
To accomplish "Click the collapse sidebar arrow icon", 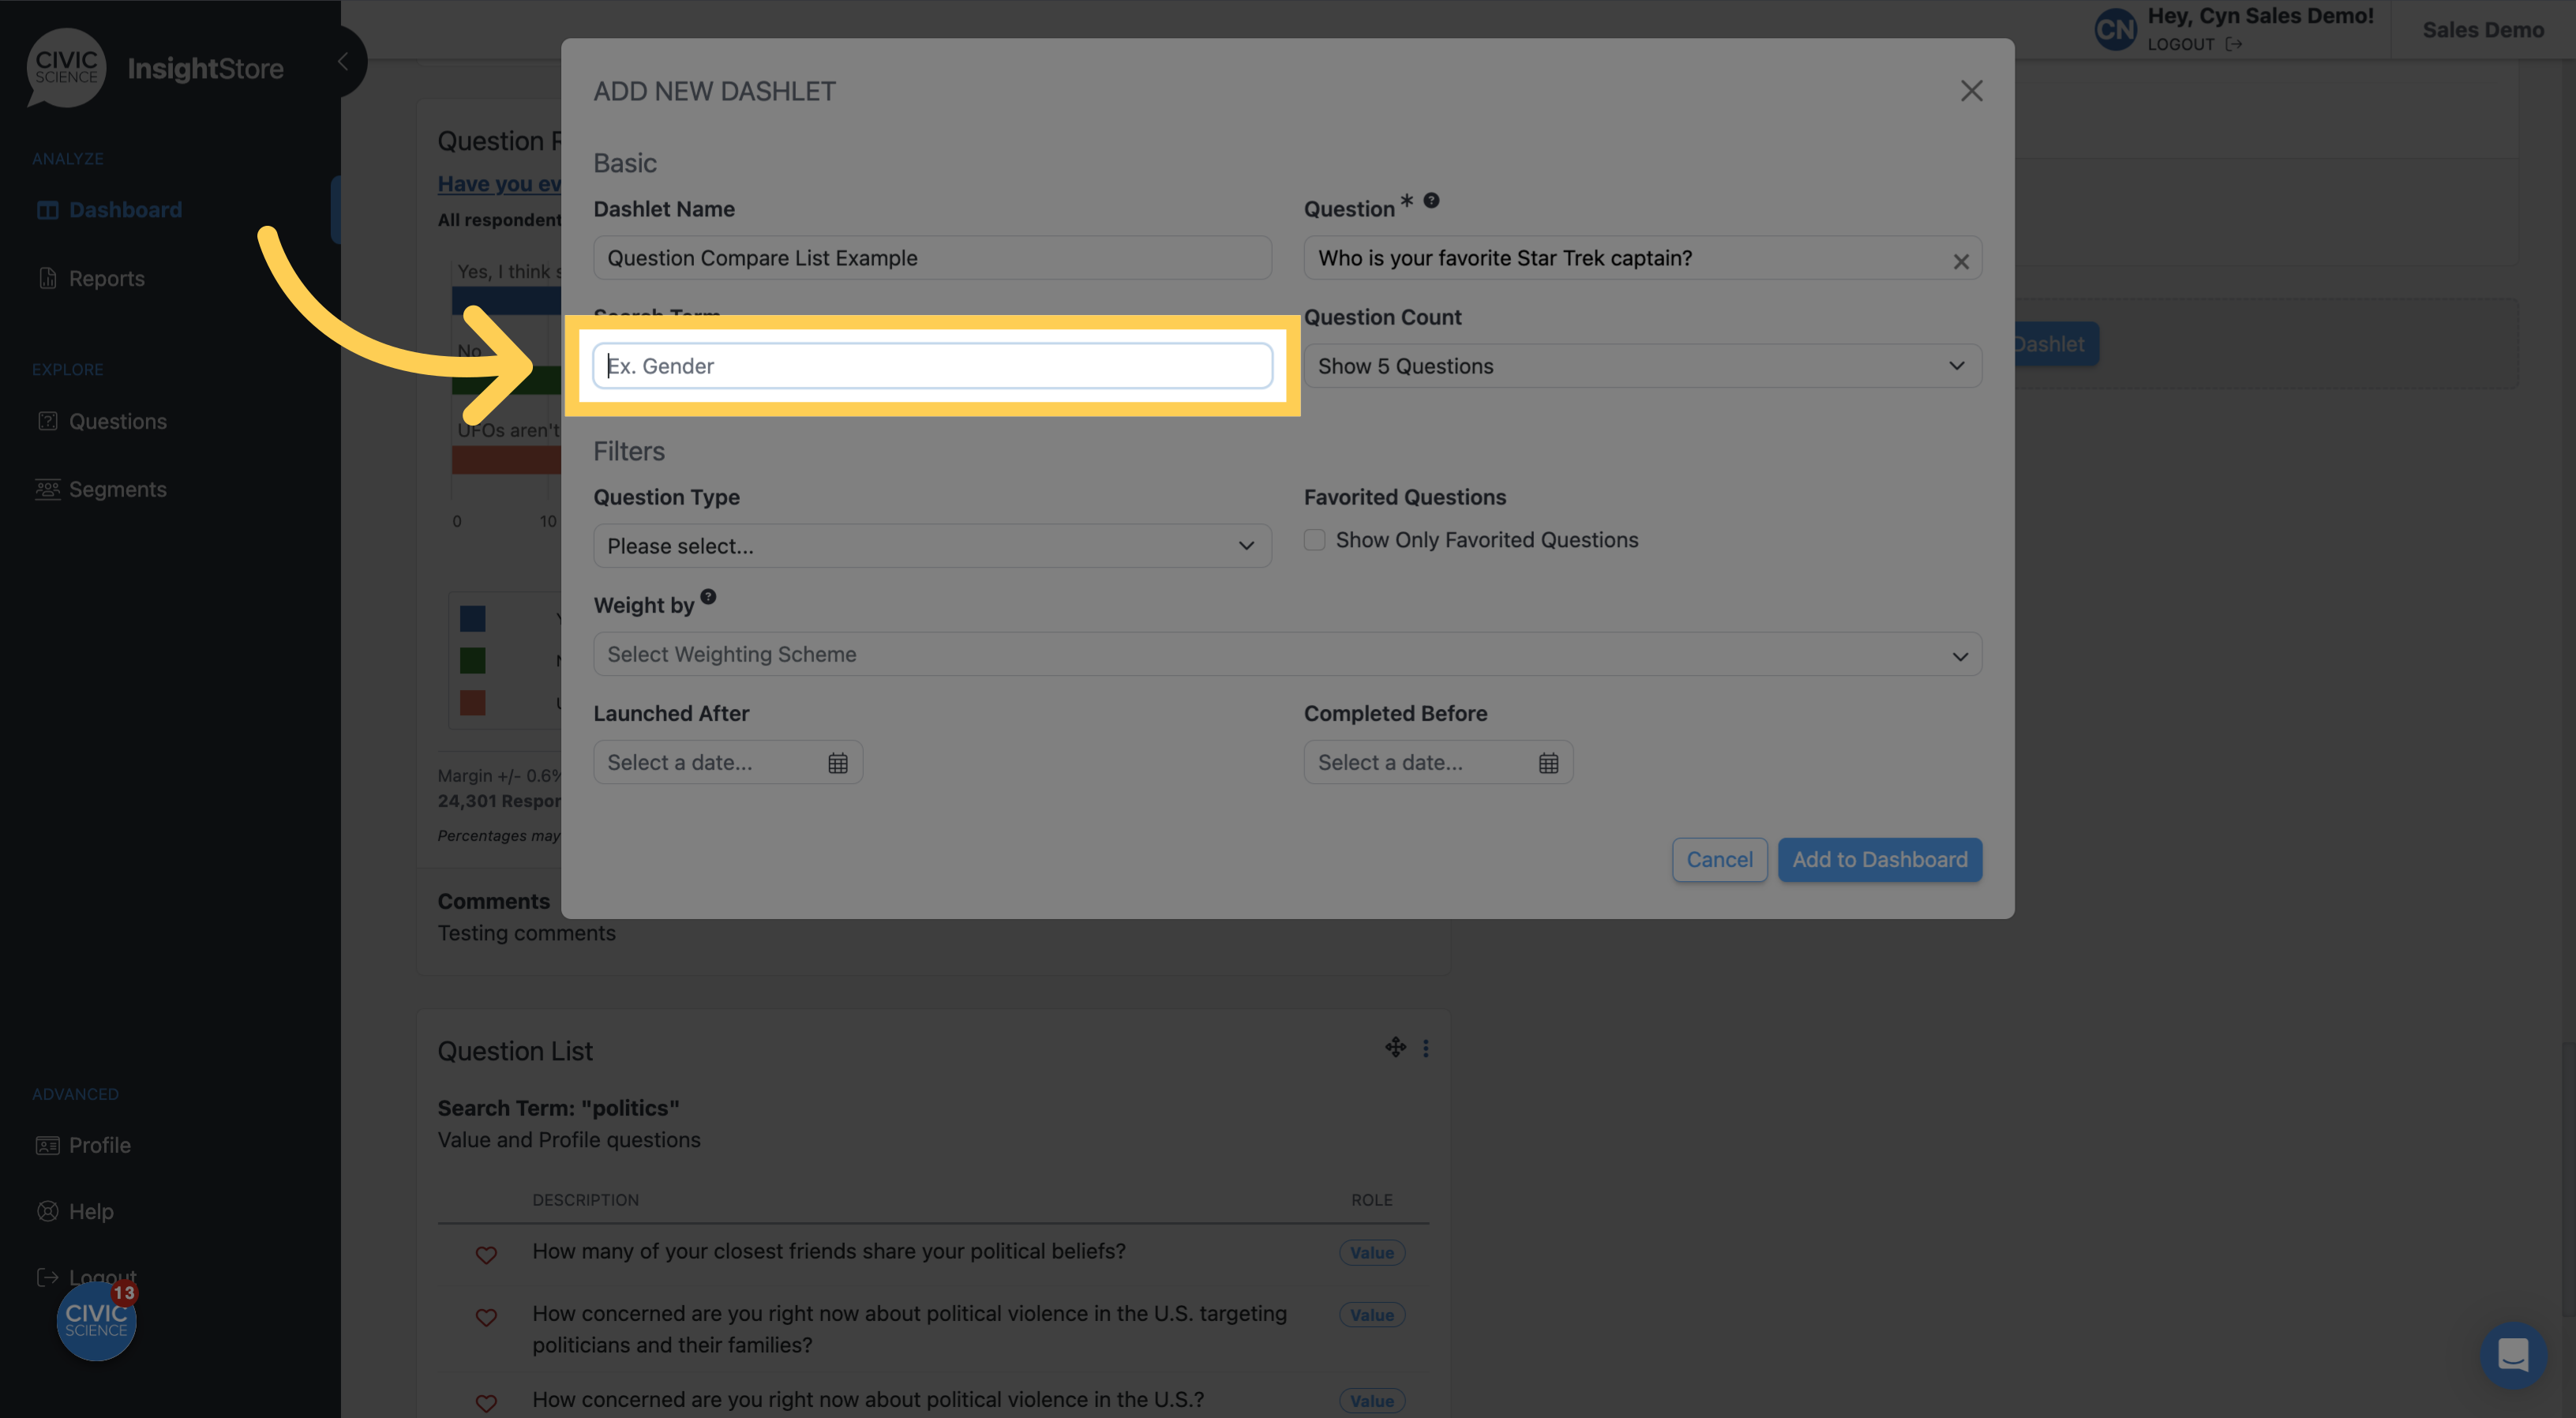I will coord(344,61).
